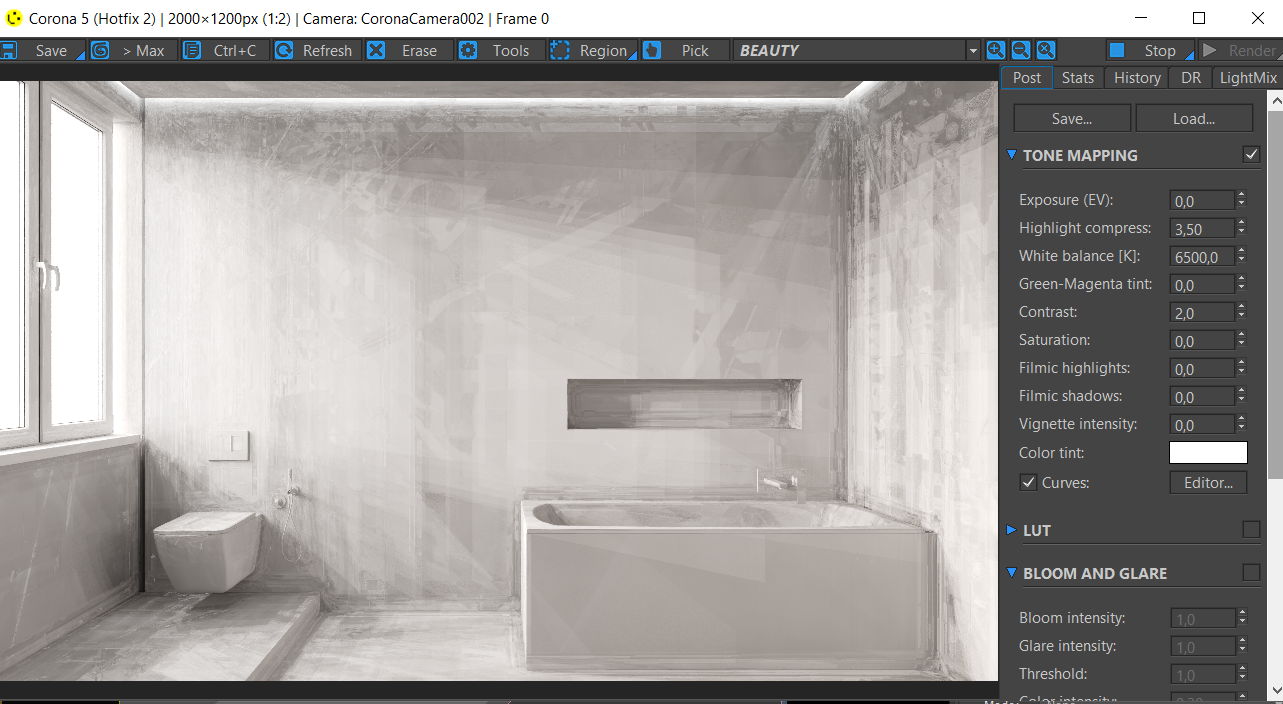Increase Filmic highlights with spinner up arrow

1241,363
